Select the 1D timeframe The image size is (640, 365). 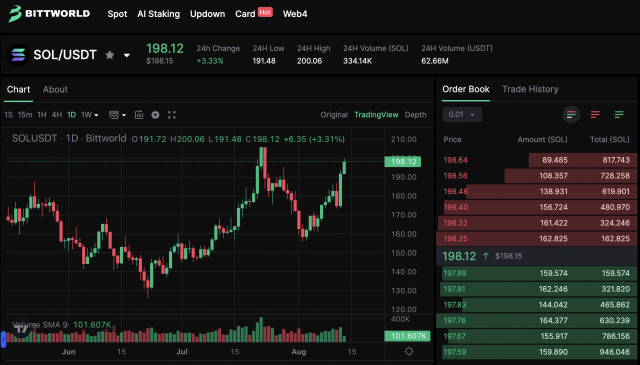pyautogui.click(x=71, y=115)
